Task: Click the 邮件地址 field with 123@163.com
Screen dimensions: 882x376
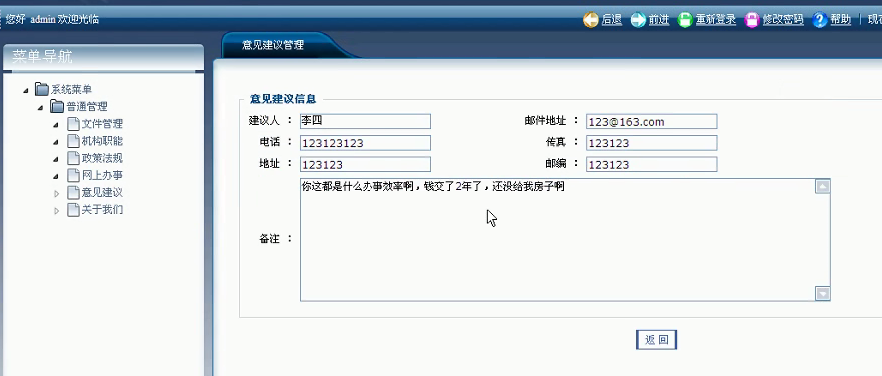Action: [x=651, y=122]
